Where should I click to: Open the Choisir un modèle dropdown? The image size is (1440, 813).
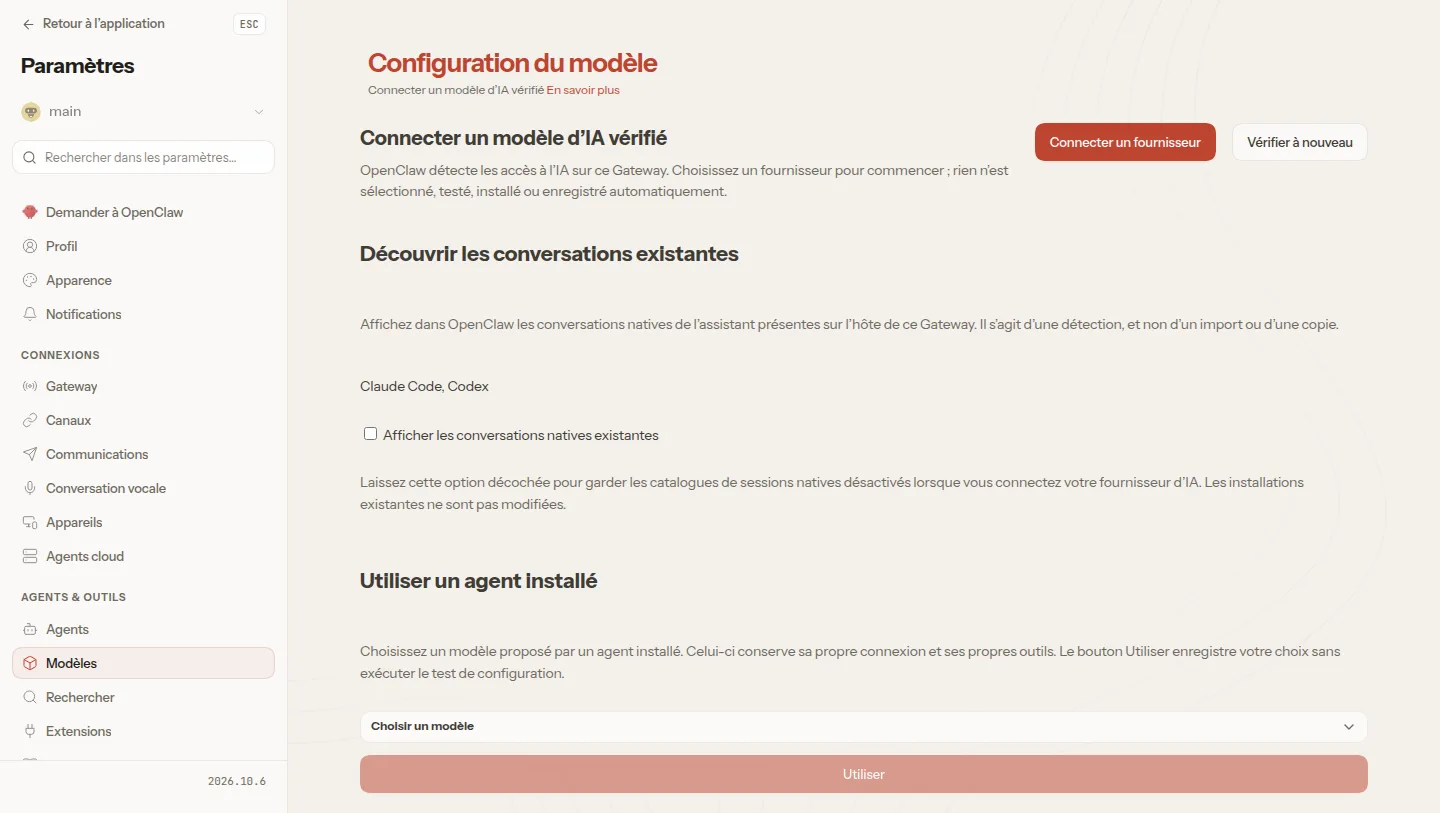point(863,726)
